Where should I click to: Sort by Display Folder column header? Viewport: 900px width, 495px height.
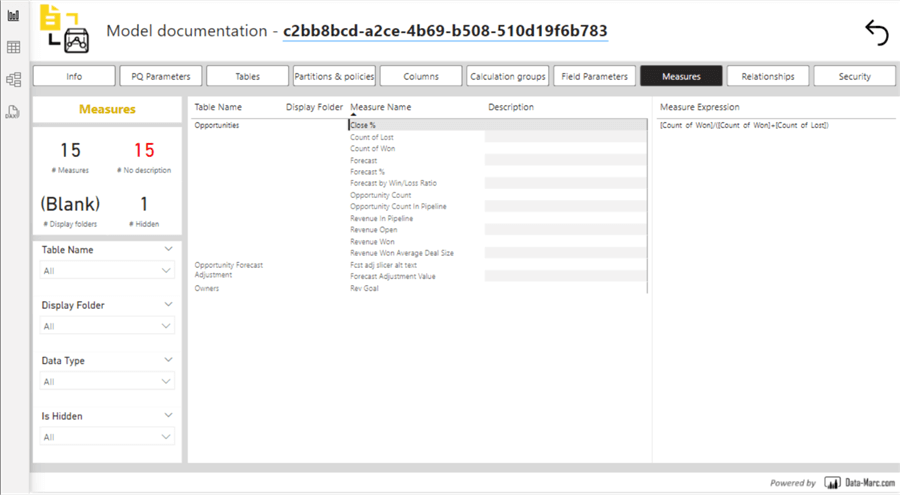tap(314, 107)
